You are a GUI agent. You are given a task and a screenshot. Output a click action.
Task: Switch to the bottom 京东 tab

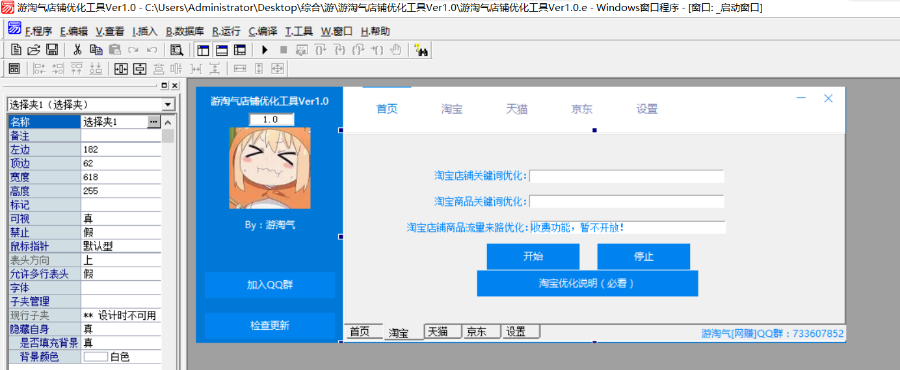(482, 332)
